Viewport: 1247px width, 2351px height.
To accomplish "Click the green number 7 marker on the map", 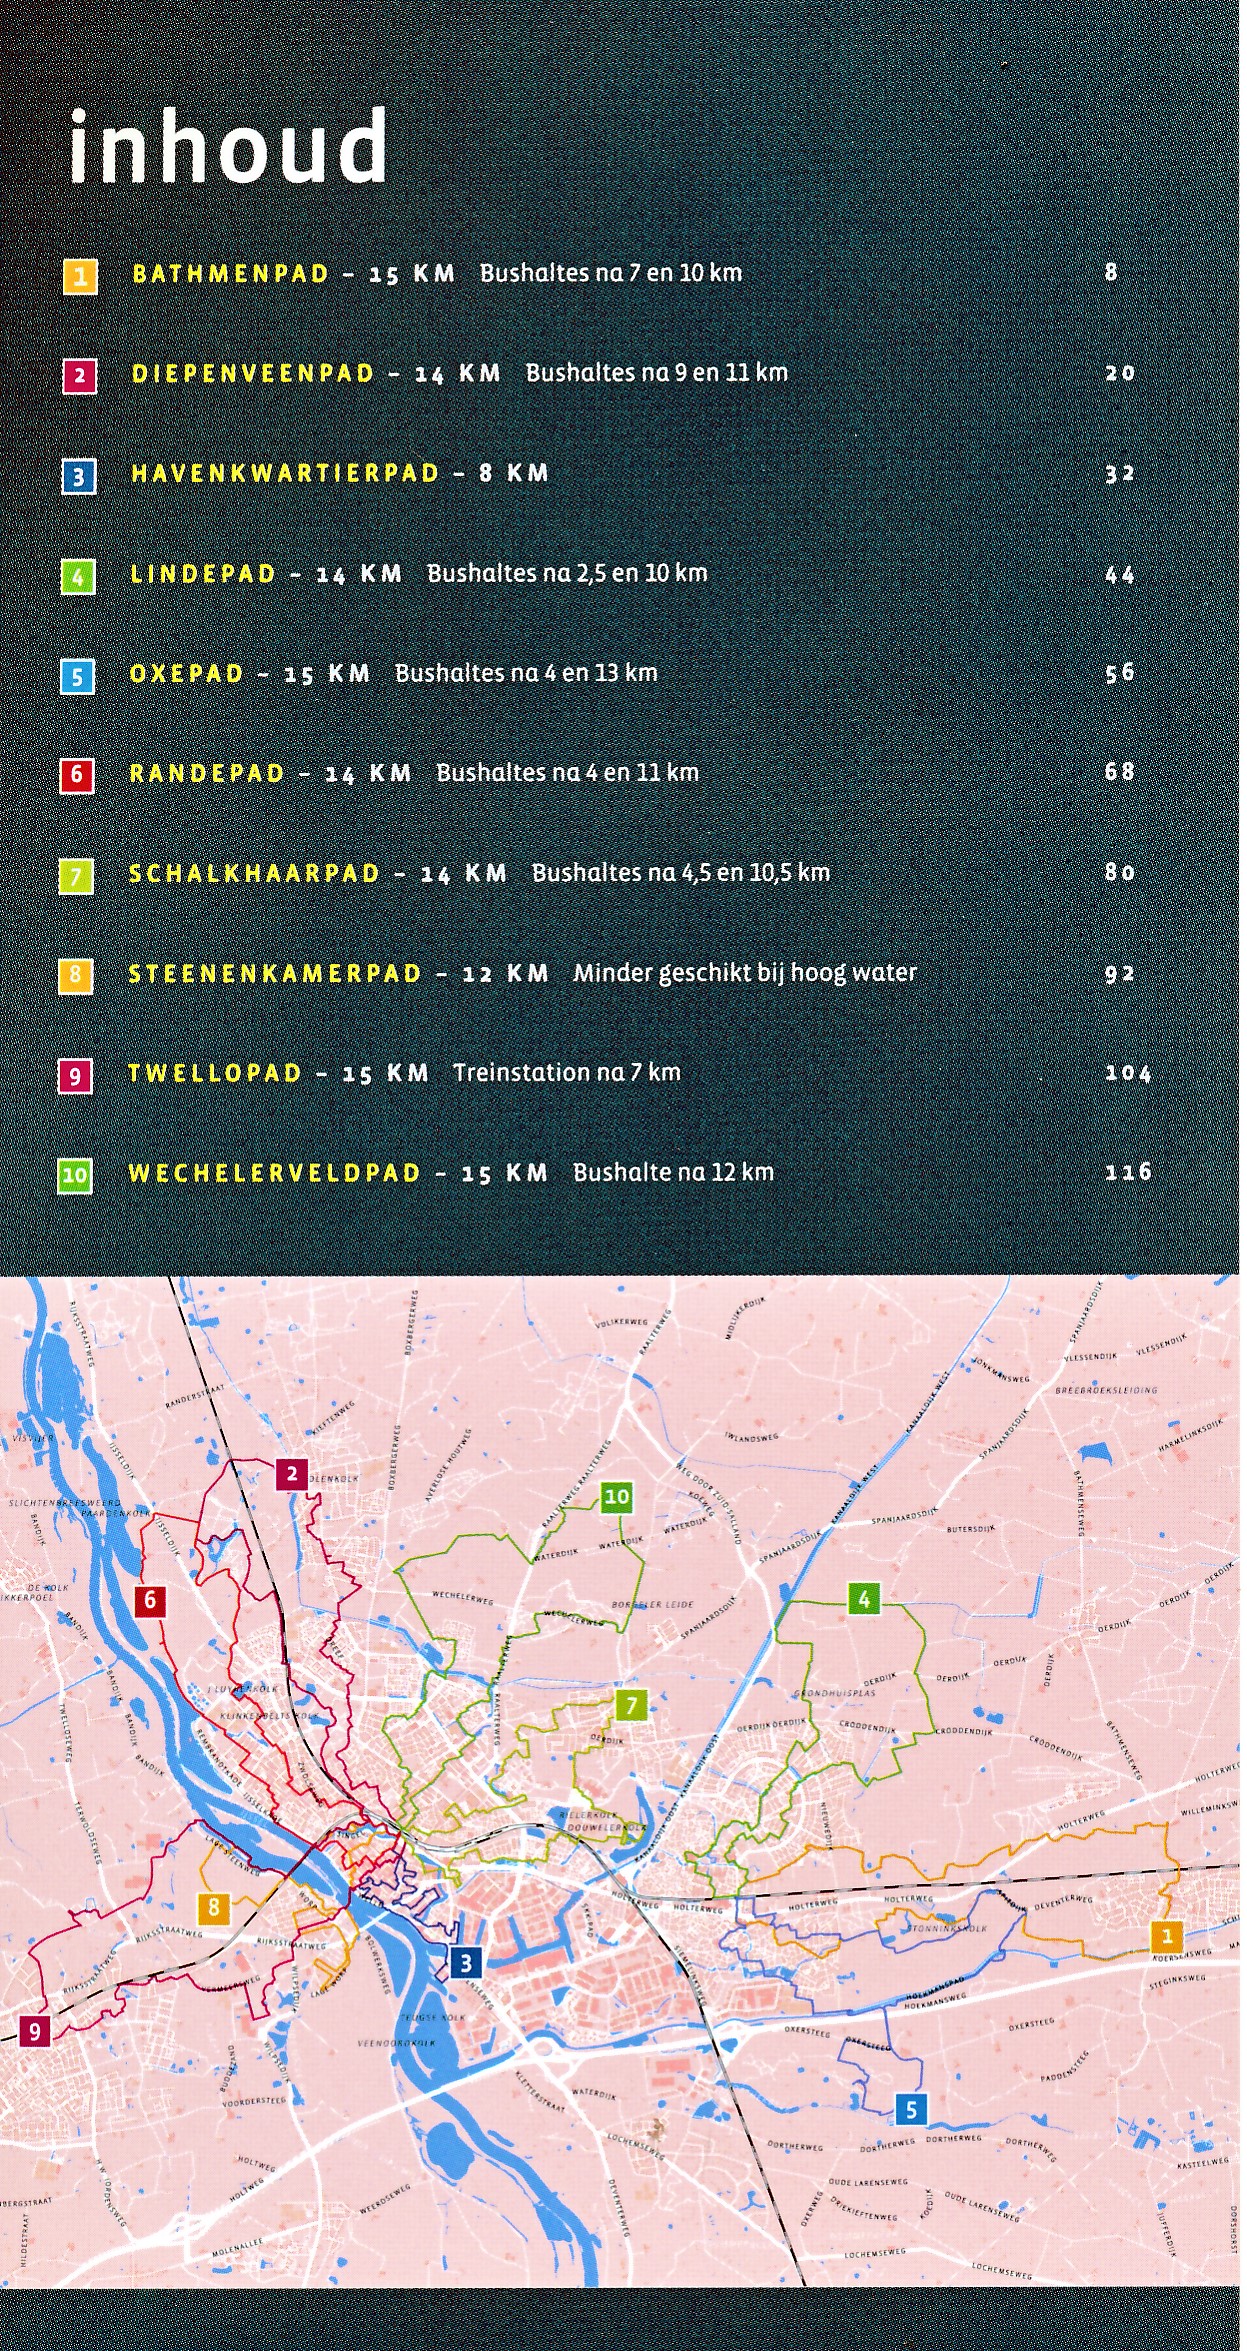I will pyautogui.click(x=631, y=1705).
